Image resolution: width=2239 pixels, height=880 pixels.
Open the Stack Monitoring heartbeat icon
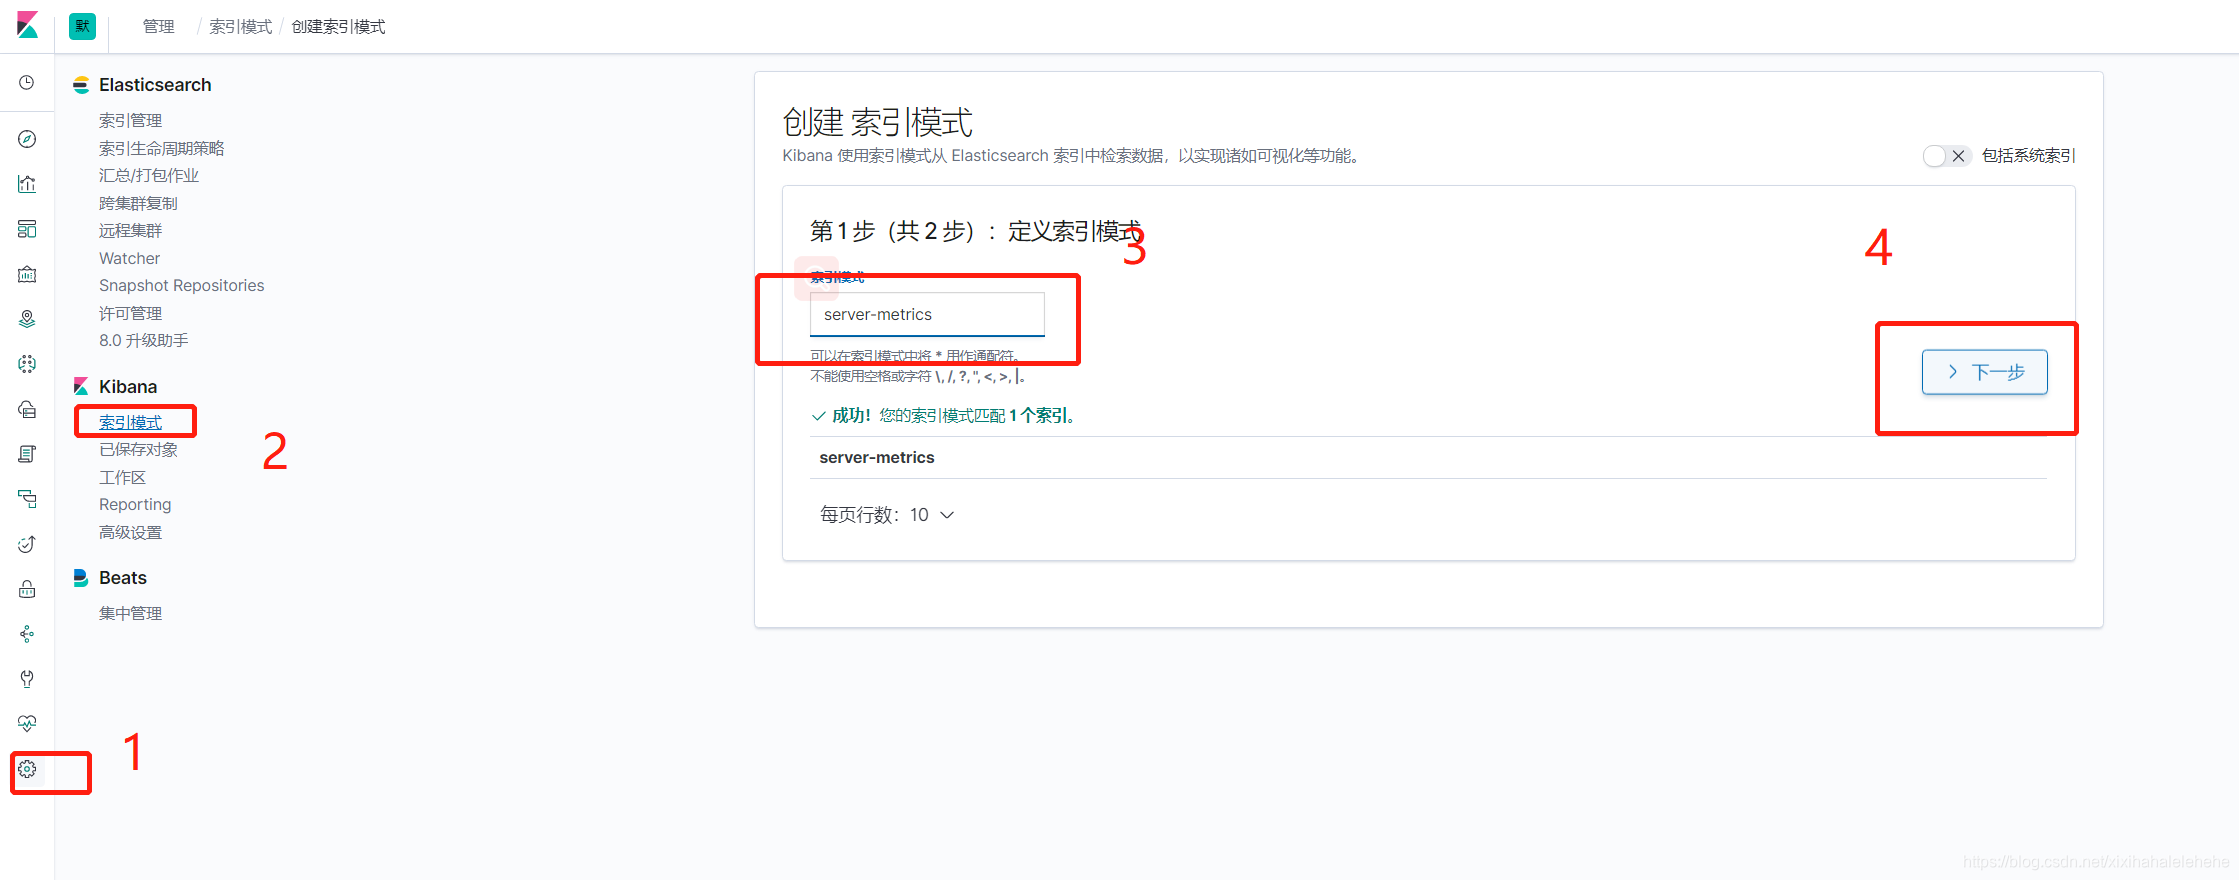click(x=27, y=724)
